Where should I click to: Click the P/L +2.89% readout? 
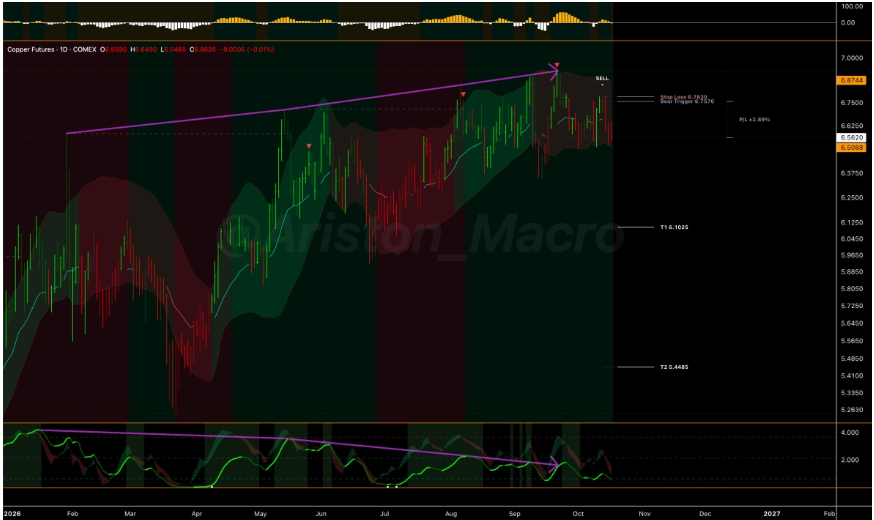754,120
